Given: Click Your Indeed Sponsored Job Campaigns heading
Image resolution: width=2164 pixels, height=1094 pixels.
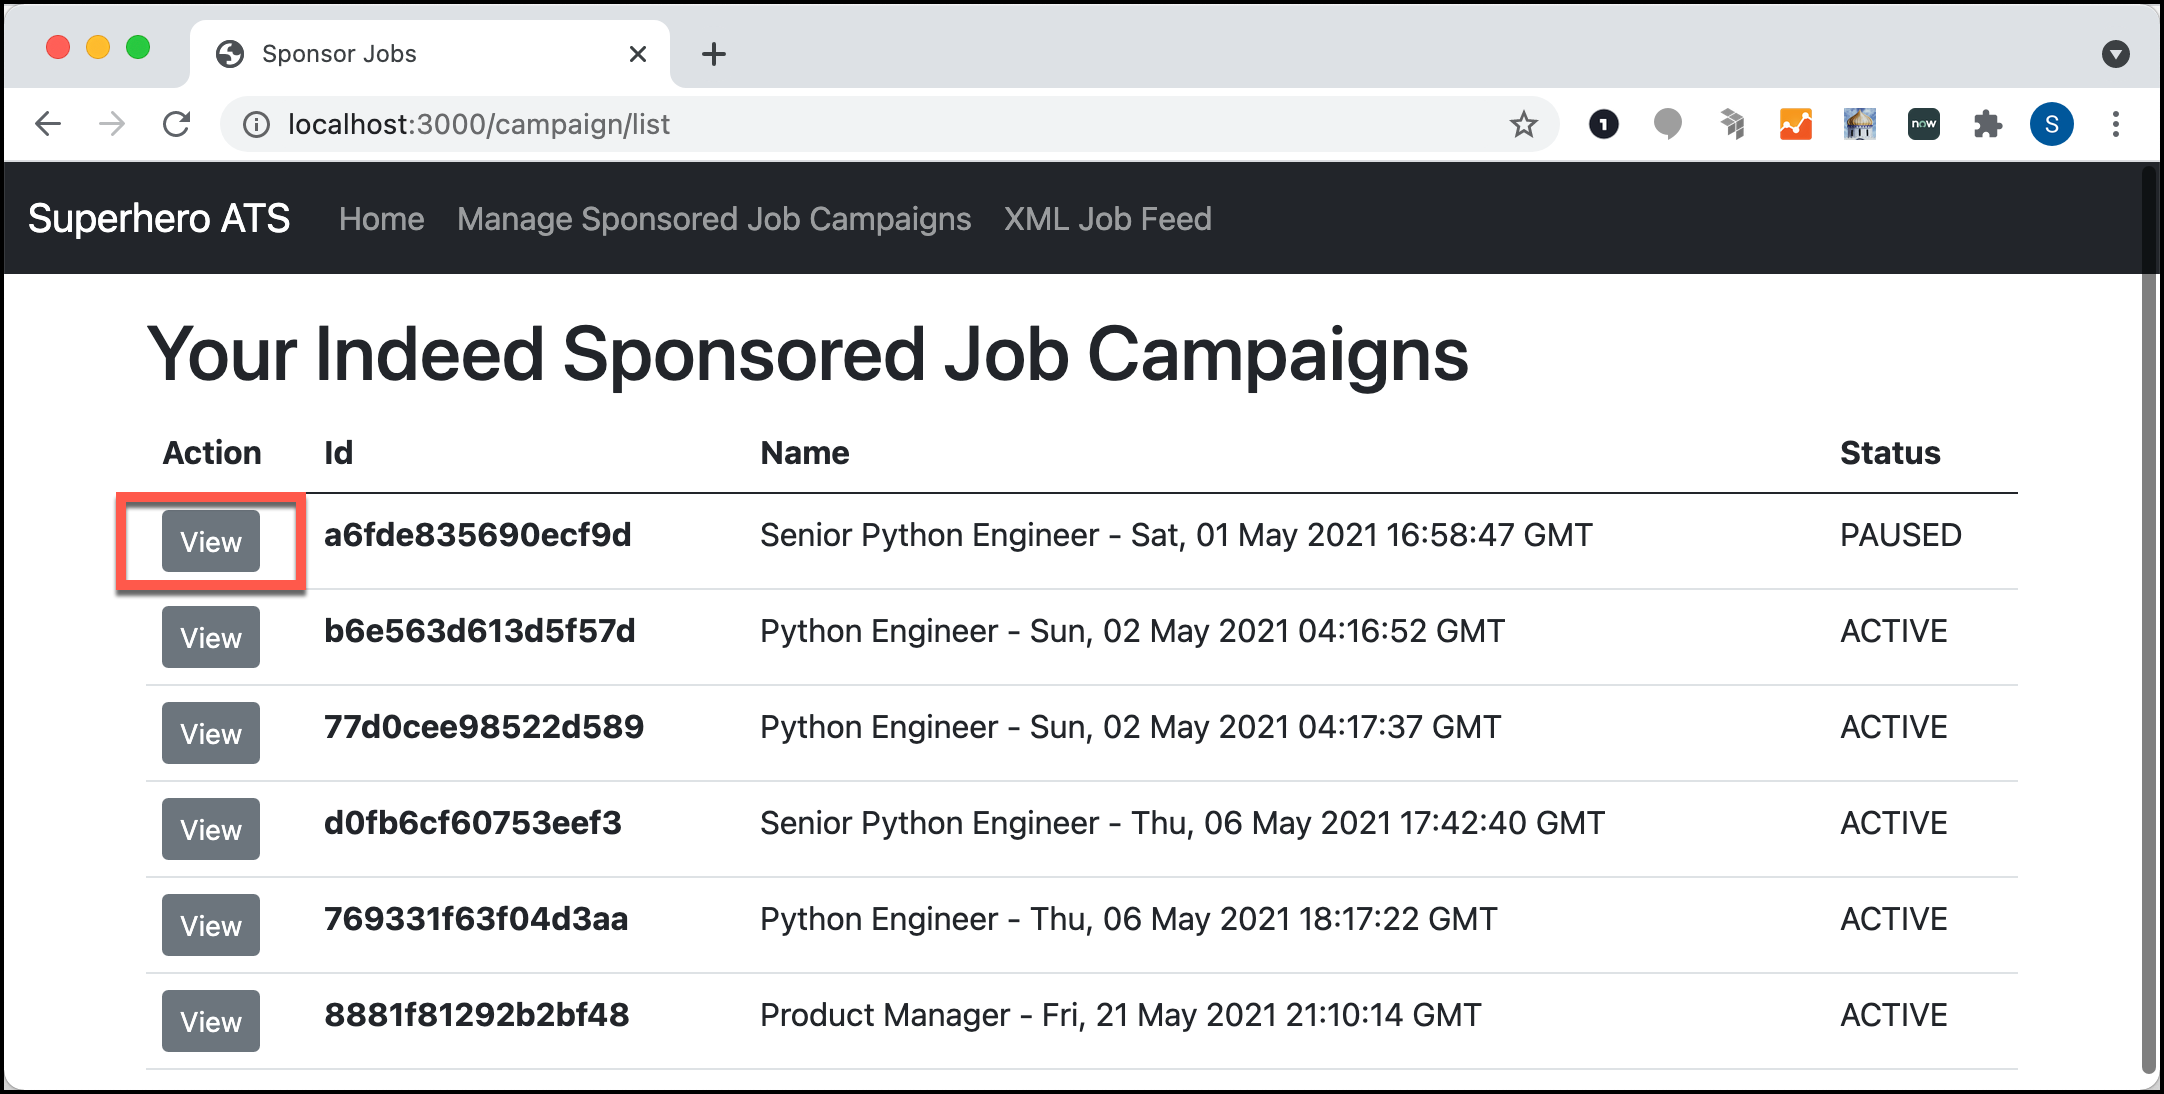Looking at the screenshot, I should (808, 355).
